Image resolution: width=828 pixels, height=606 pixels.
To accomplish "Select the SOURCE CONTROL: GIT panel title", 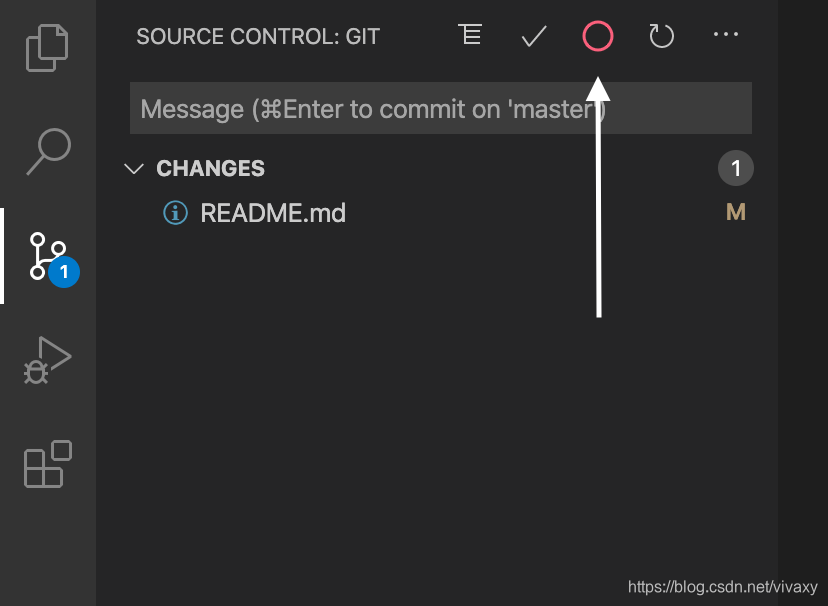I will [257, 36].
